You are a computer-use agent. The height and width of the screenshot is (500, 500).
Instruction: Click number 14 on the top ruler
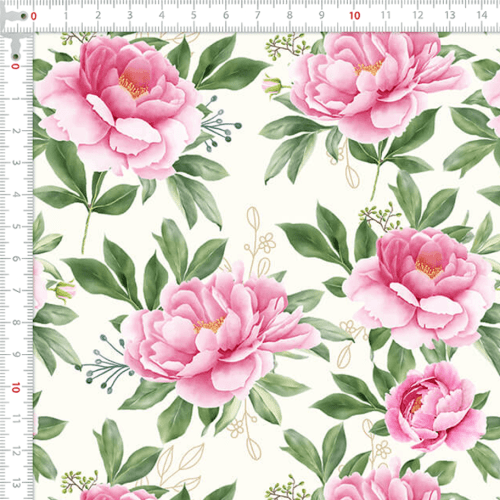(482, 15)
